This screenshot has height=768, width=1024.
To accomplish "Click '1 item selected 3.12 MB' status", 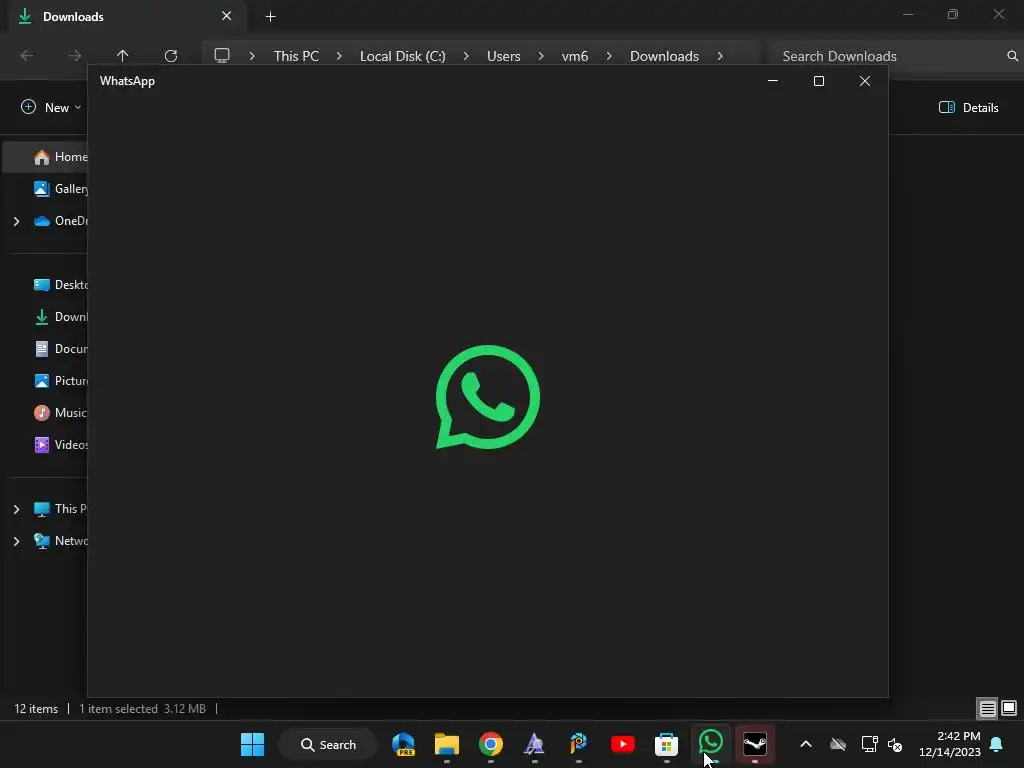I will [142, 709].
